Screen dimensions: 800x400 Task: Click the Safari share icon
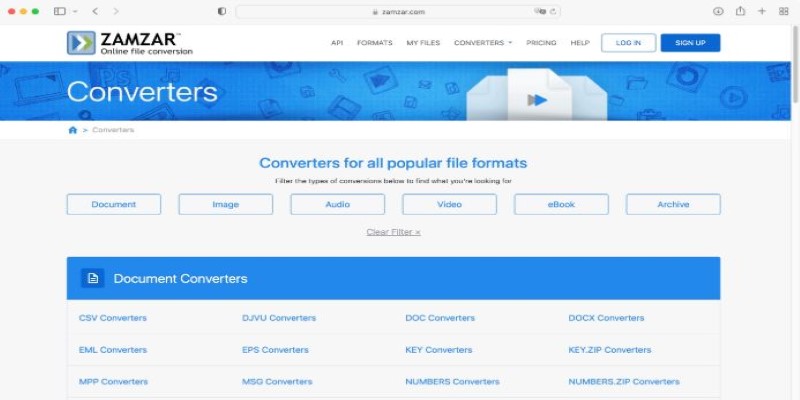(x=740, y=11)
